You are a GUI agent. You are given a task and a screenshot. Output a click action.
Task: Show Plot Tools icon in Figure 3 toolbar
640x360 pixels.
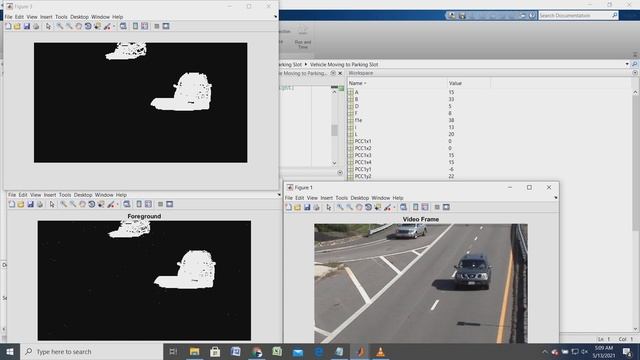[x=166, y=26]
